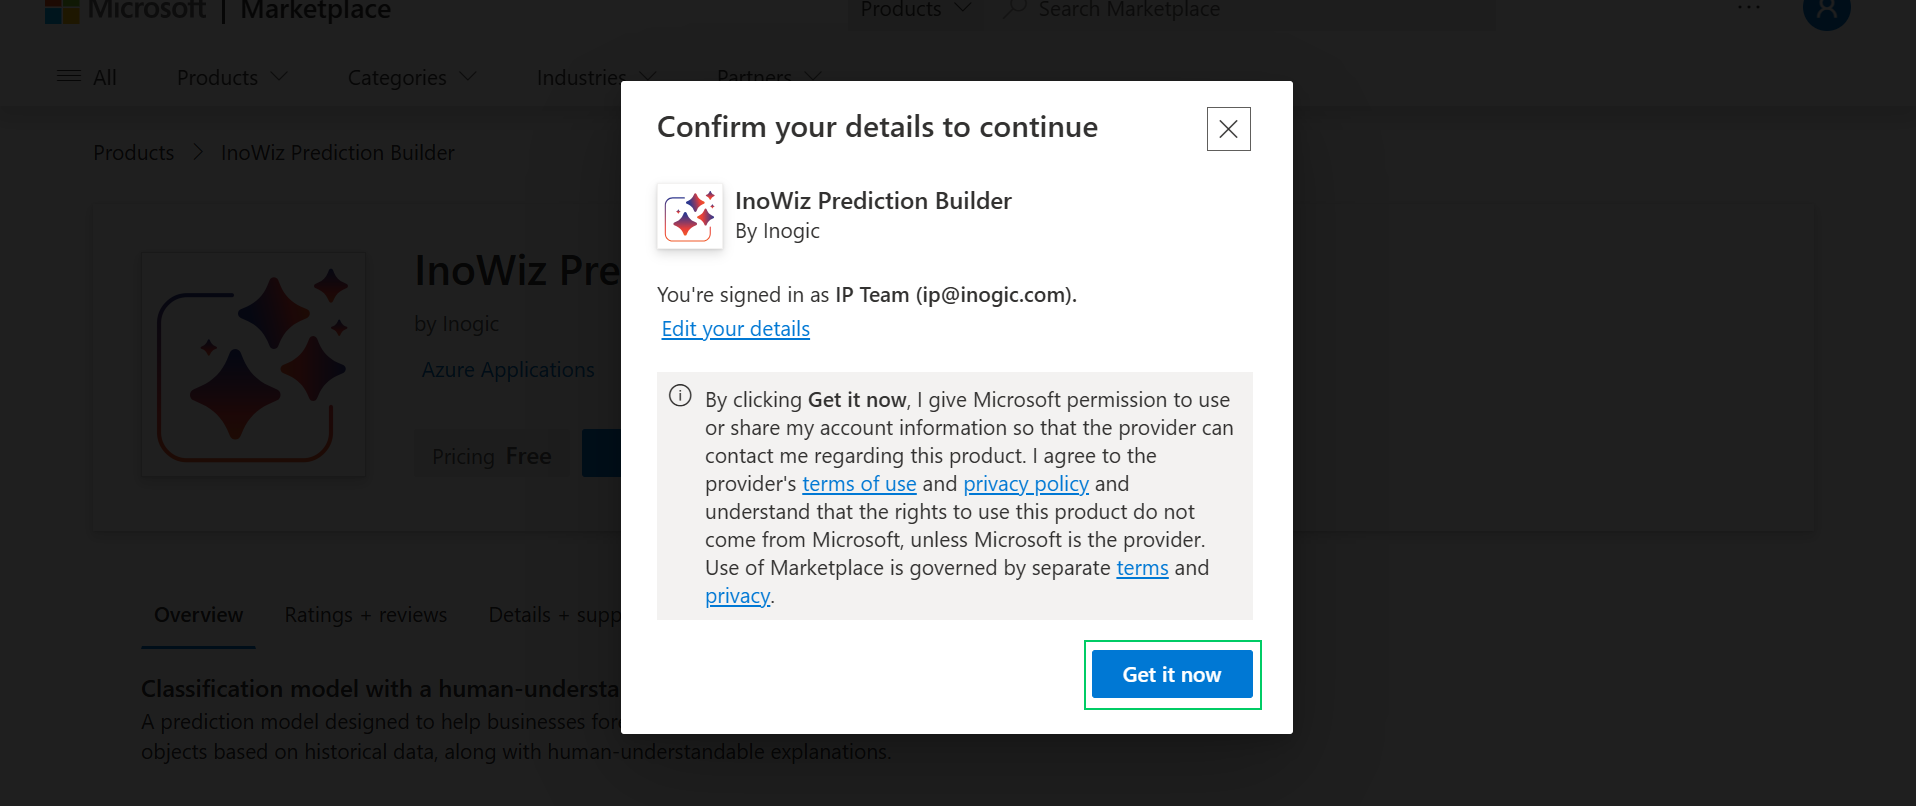Open the provider's privacy policy link
Viewport: 1916px width, 806px height.
point(1026,484)
